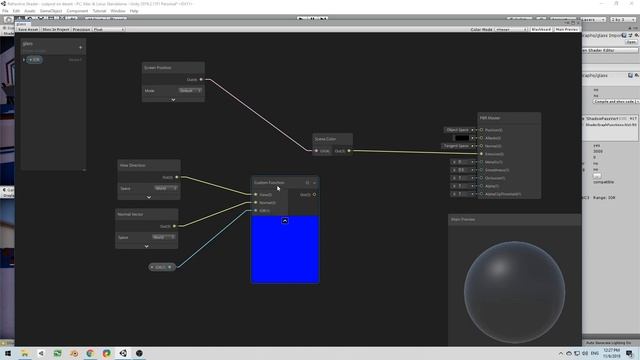
Task: Click the Save Asset button
Action: [28, 29]
